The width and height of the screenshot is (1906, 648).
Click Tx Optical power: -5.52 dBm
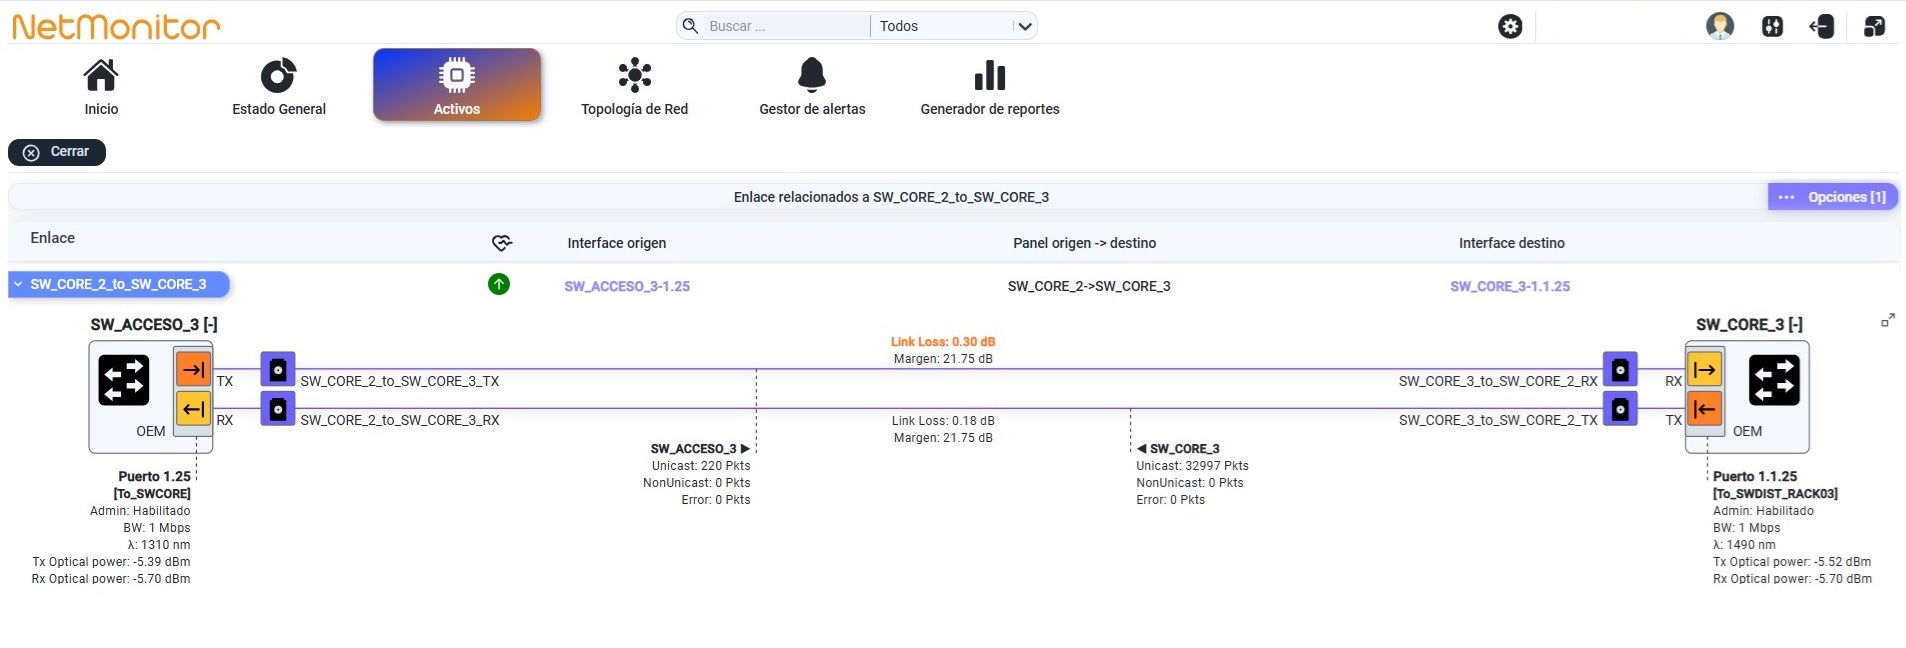click(x=1792, y=562)
